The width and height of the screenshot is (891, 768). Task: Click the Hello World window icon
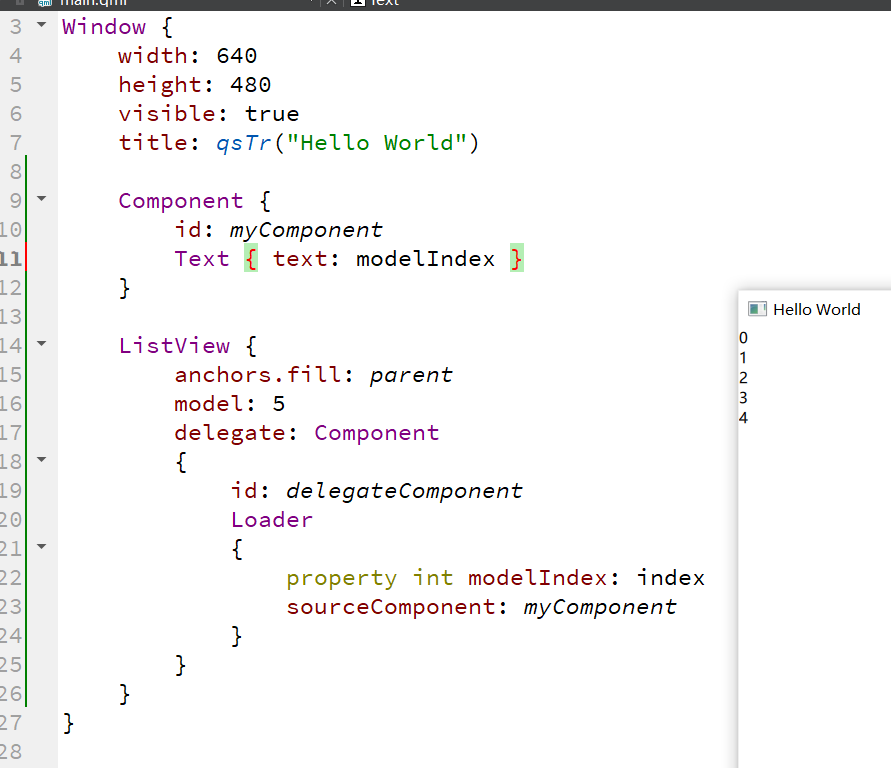point(757,309)
